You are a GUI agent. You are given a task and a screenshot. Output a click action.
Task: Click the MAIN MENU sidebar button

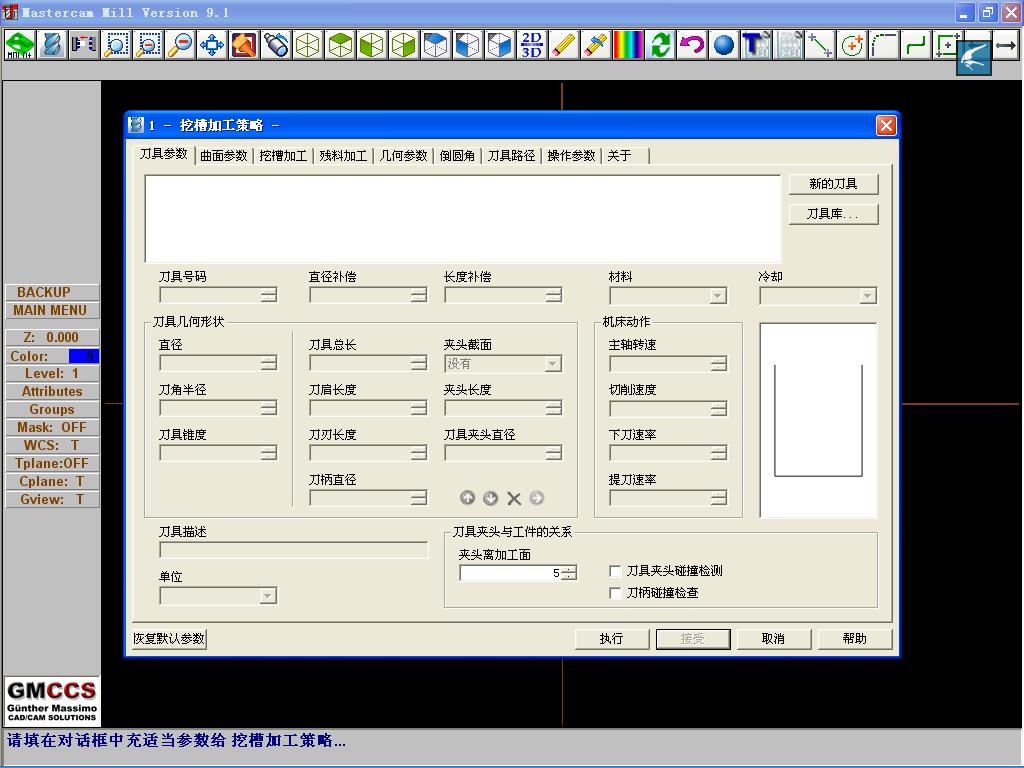pos(52,311)
